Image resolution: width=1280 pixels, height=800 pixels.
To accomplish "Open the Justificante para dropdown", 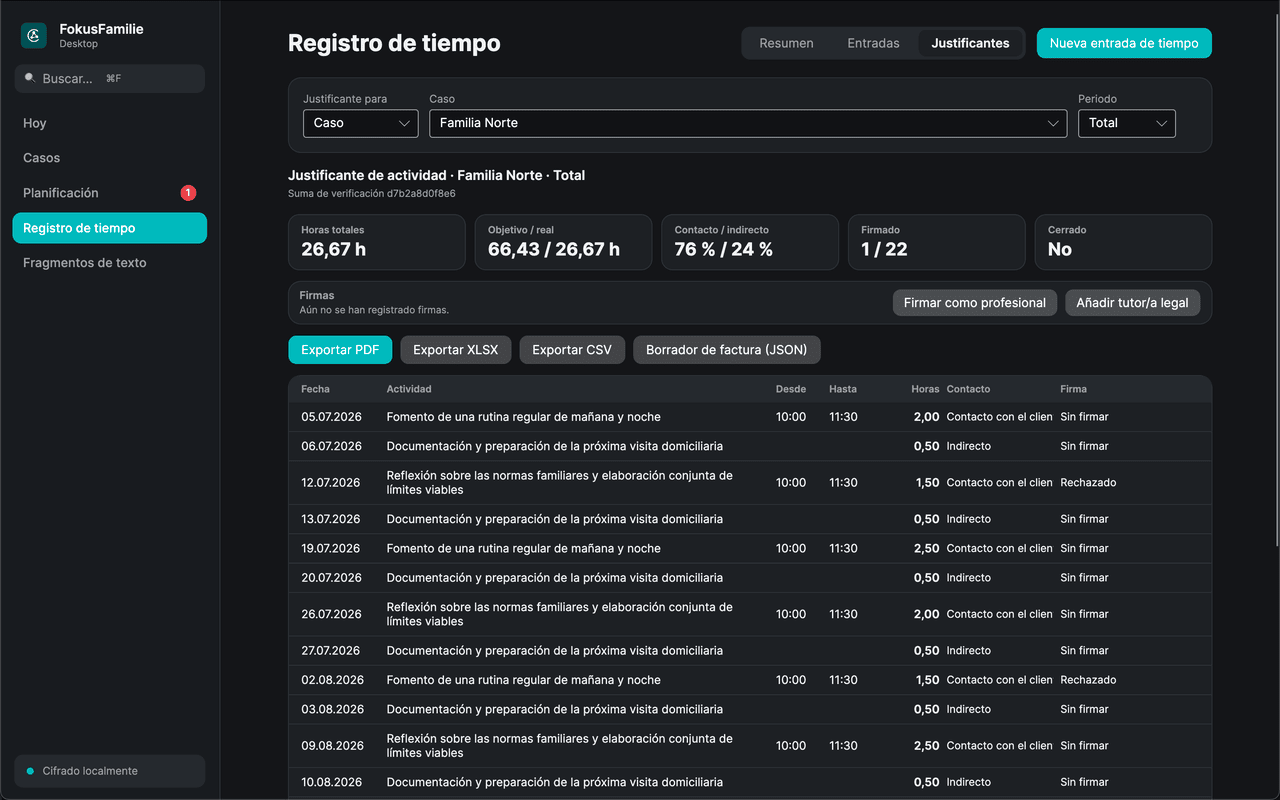I will pos(361,123).
